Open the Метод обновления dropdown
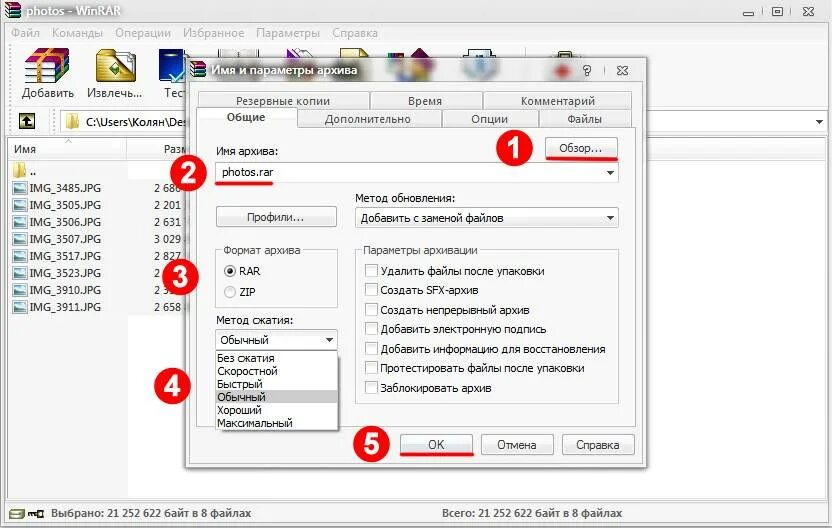This screenshot has width=832, height=528. pos(487,218)
